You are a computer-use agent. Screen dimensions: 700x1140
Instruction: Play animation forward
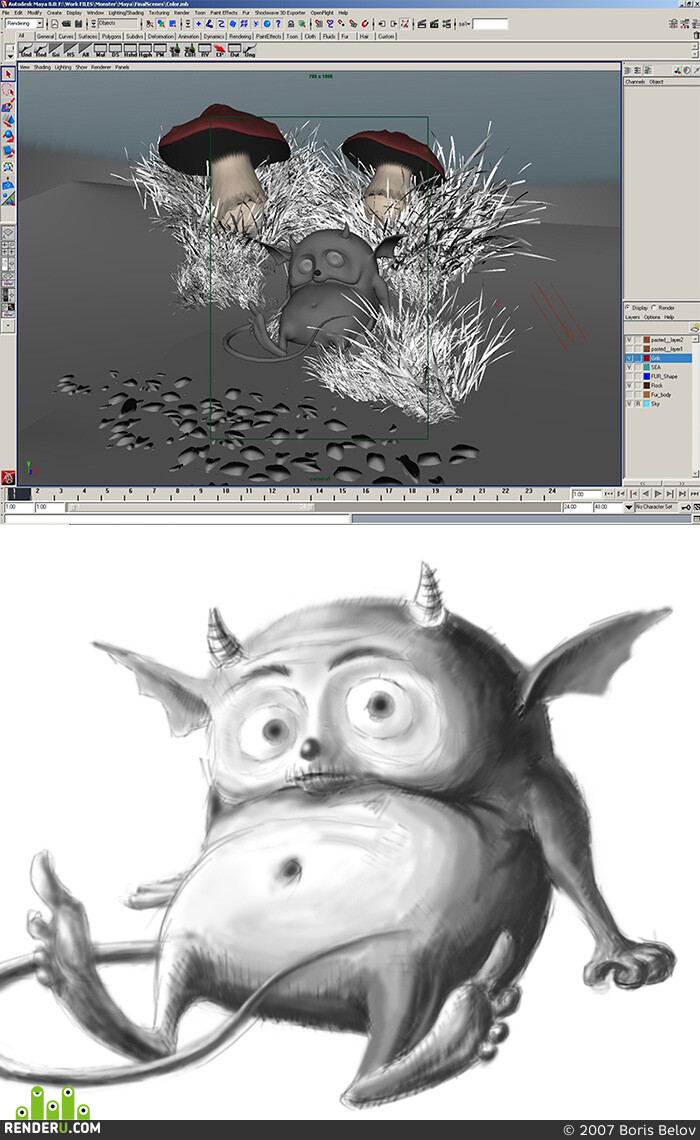658,494
